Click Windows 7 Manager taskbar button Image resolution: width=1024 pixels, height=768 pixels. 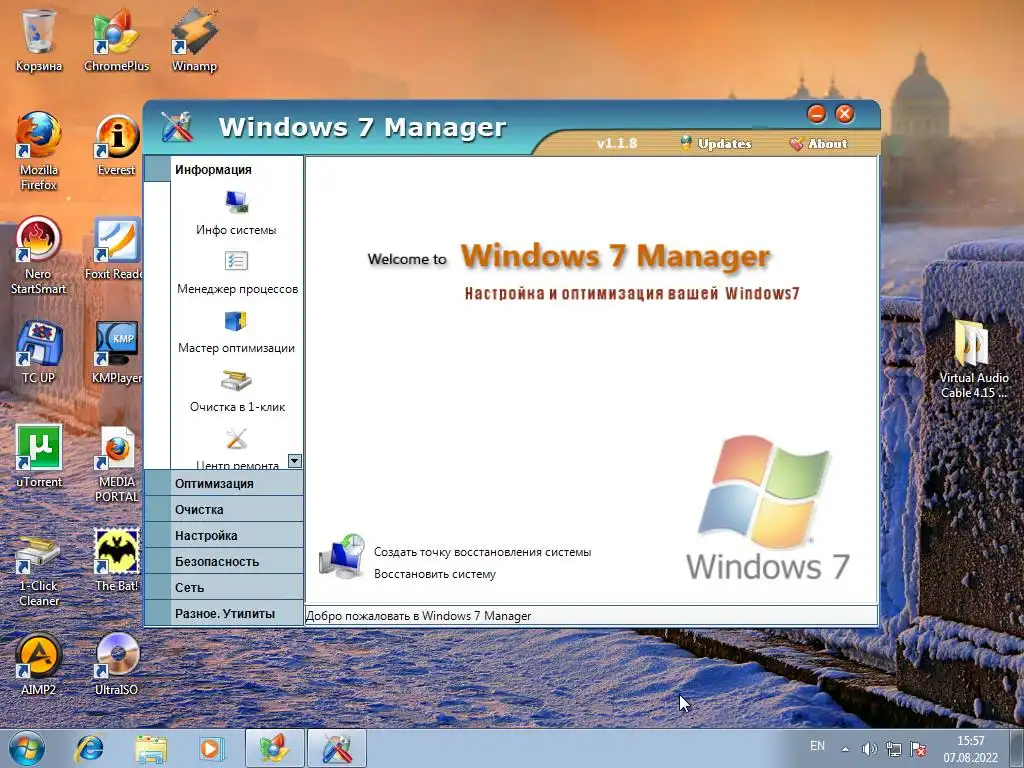pos(336,748)
